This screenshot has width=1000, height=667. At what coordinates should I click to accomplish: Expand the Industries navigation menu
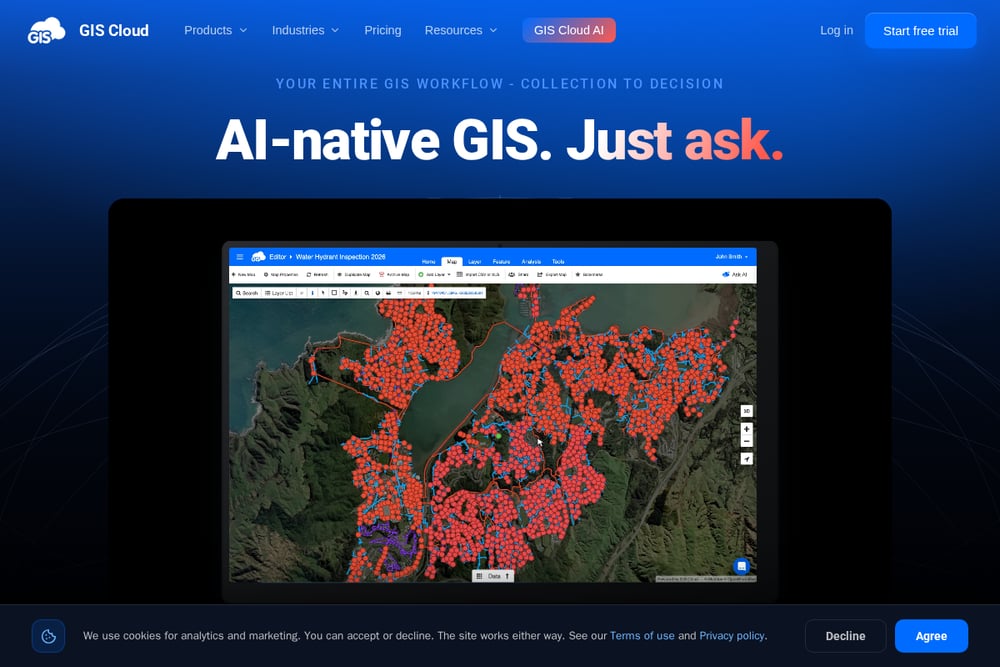pyautogui.click(x=305, y=30)
